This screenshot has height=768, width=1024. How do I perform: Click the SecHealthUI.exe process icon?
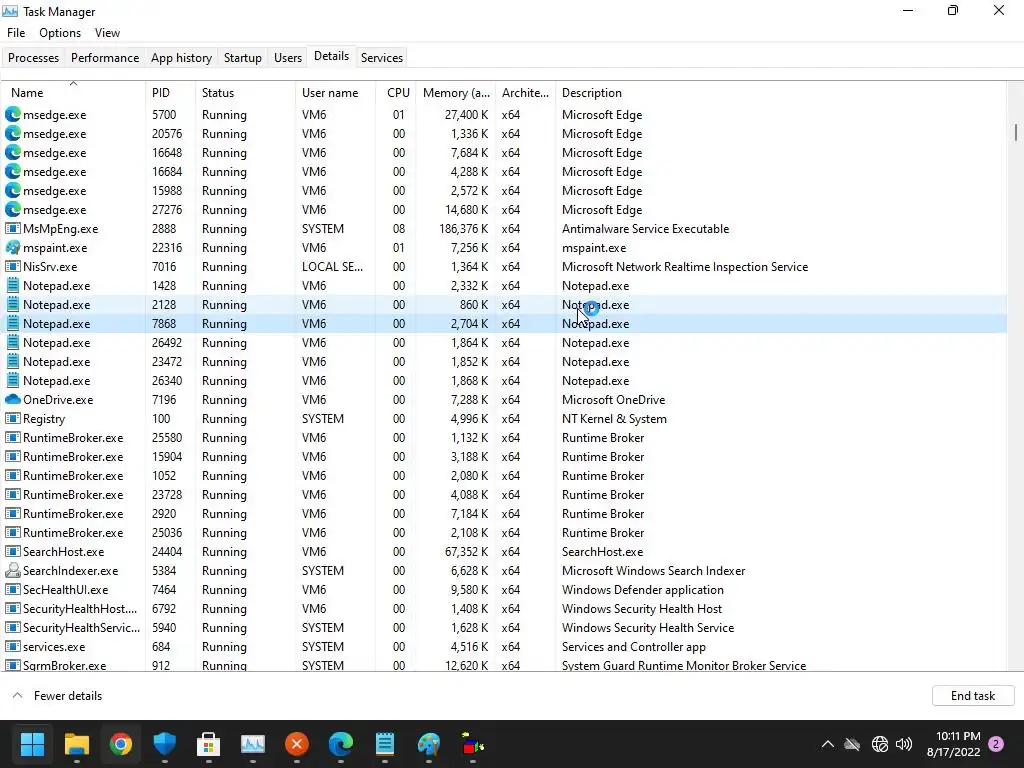coord(12,589)
